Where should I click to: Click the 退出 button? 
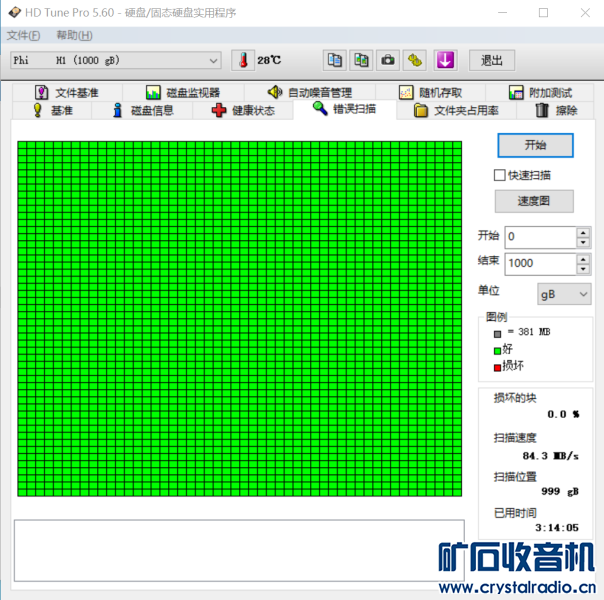pos(492,60)
